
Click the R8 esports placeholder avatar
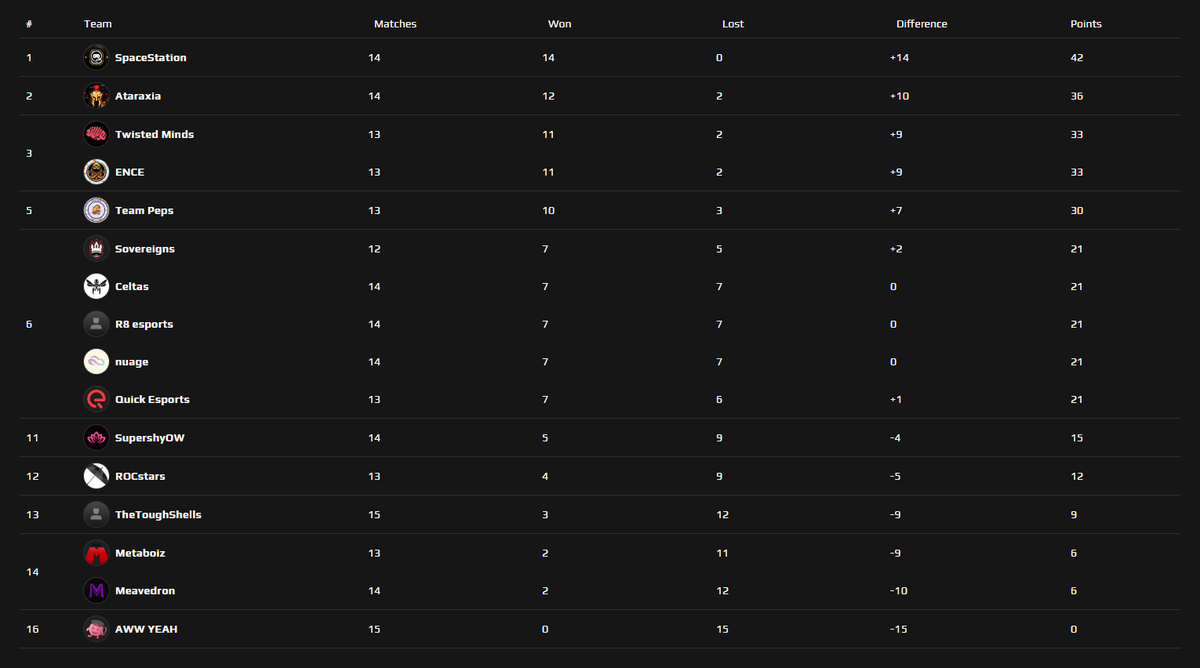pos(96,324)
